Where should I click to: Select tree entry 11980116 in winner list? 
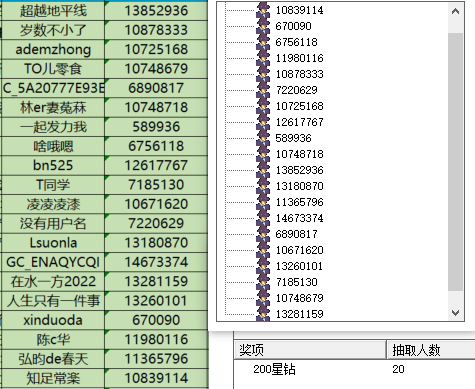(x=299, y=58)
